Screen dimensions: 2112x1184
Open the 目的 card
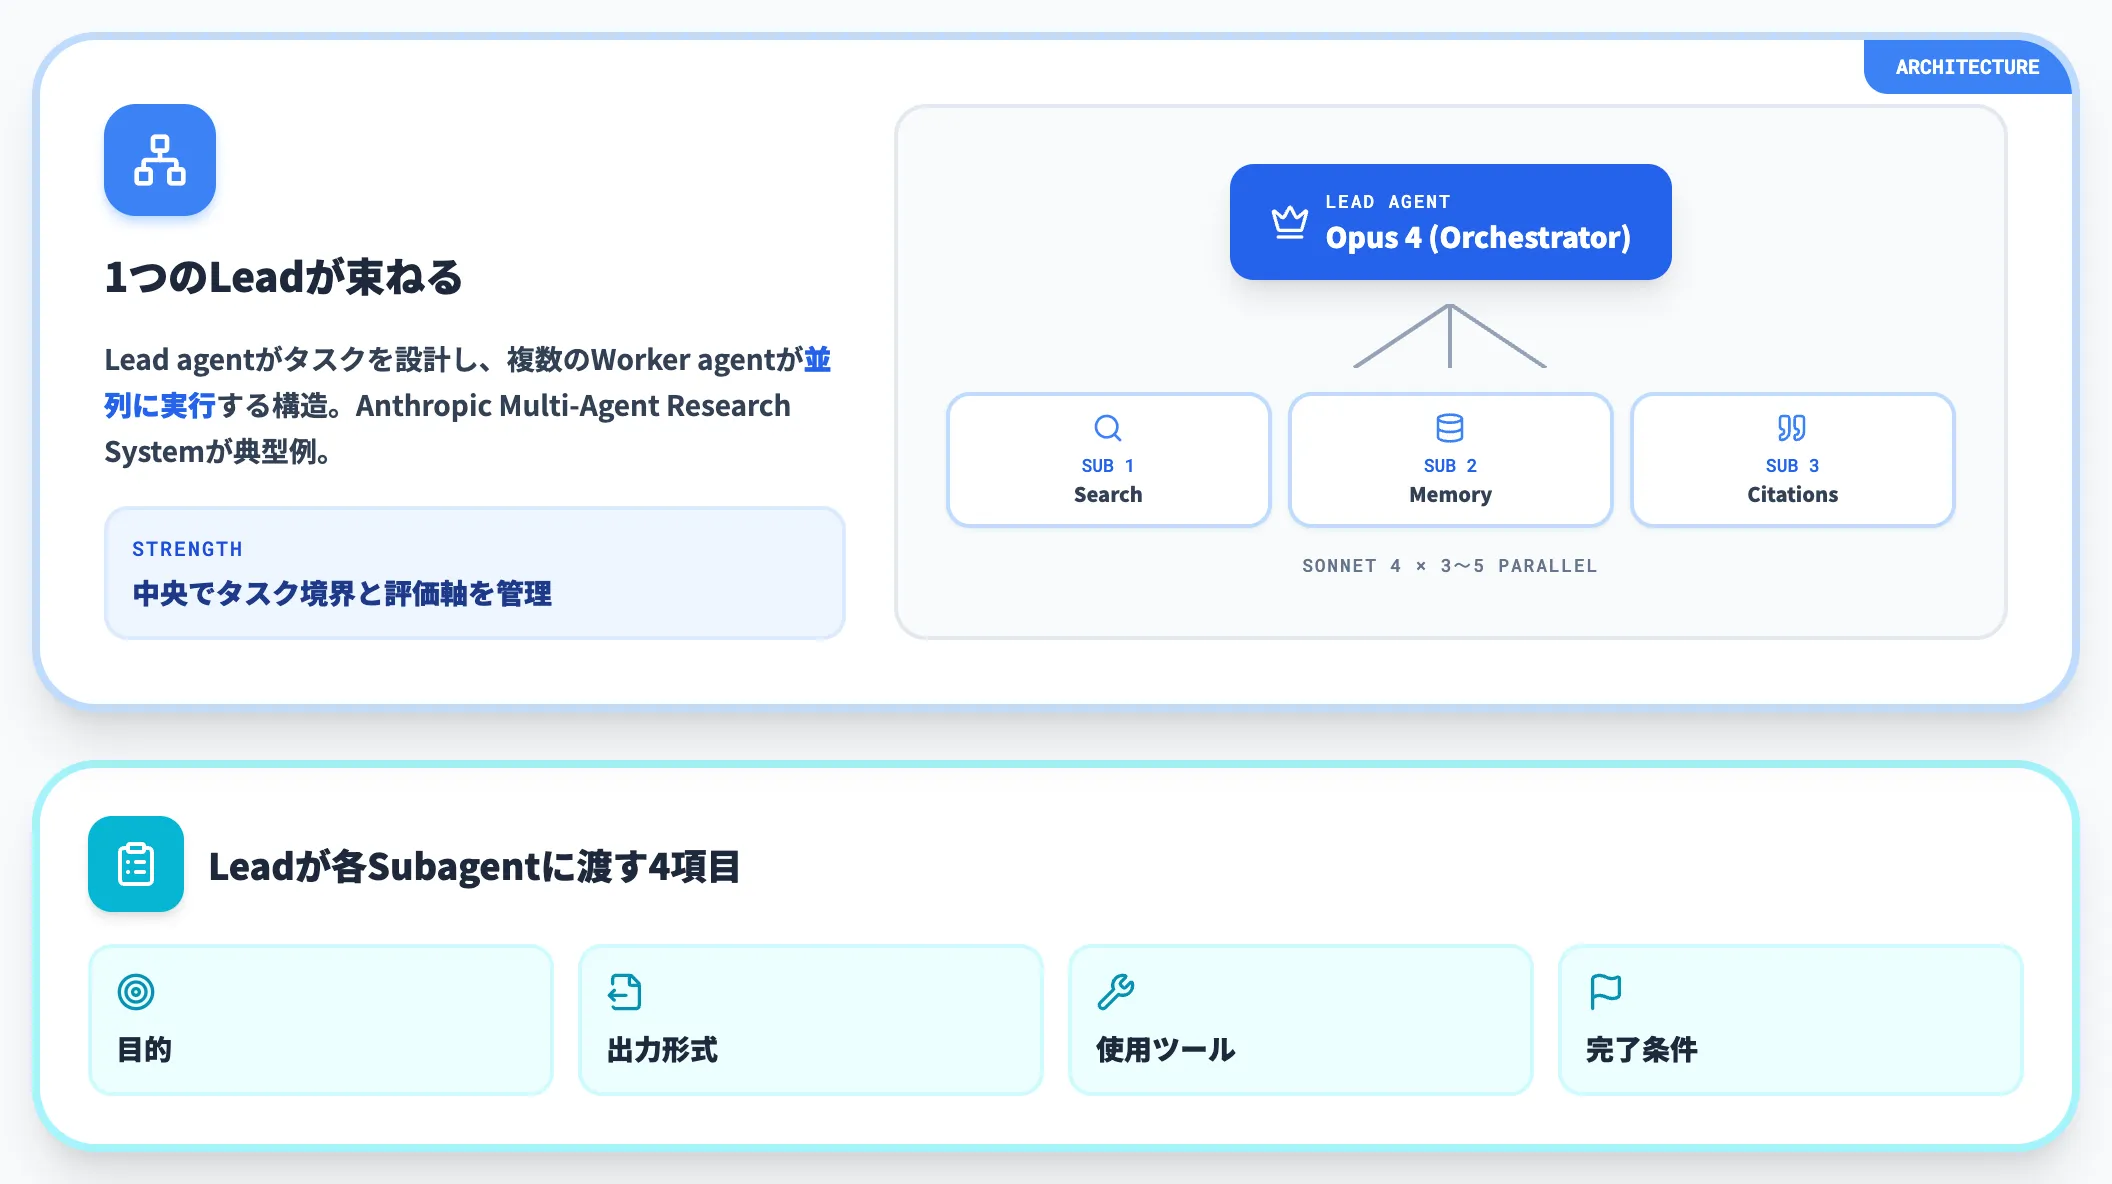coord(321,1020)
